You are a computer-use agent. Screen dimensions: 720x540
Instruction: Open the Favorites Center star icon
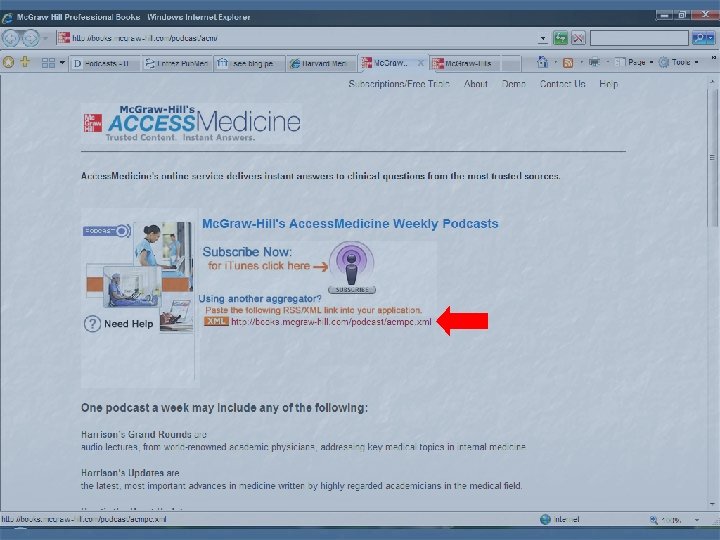pyautogui.click(x=8, y=62)
